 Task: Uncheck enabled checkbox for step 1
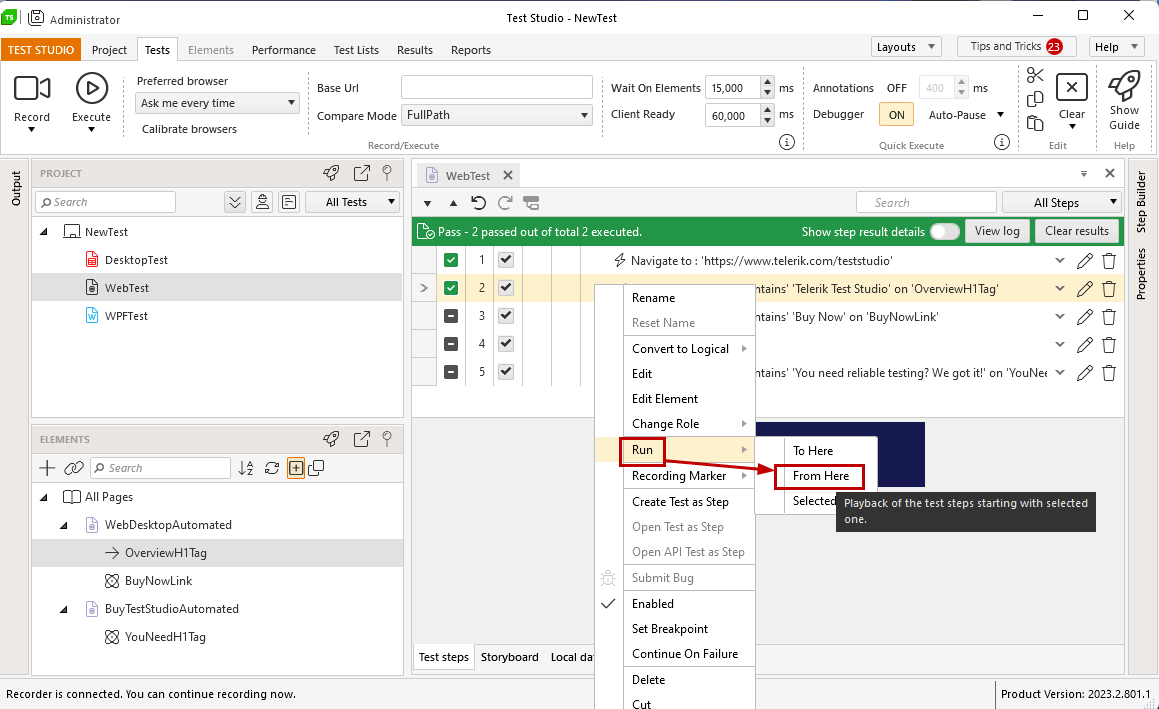[506, 260]
